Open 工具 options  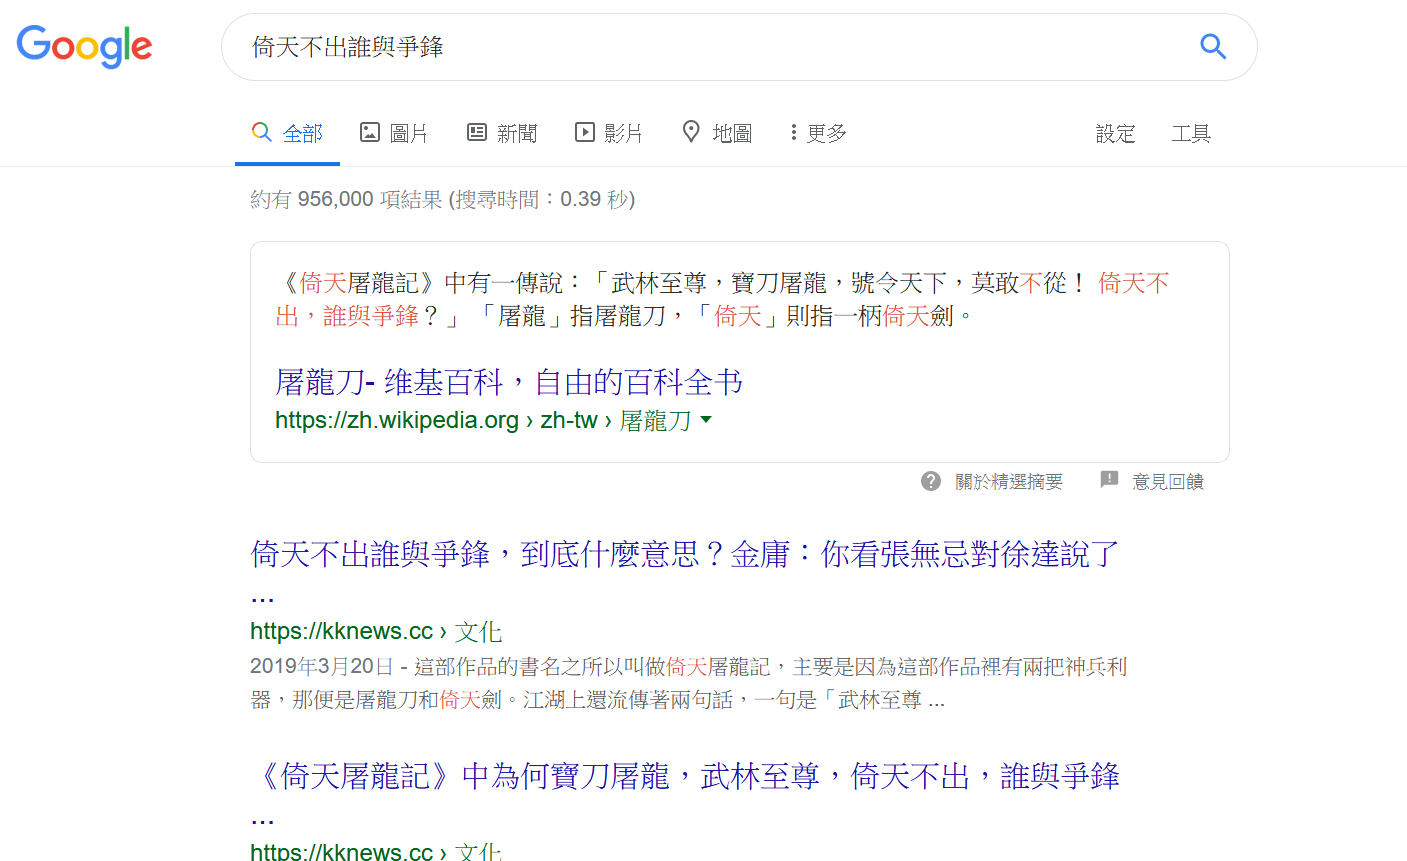click(1191, 134)
